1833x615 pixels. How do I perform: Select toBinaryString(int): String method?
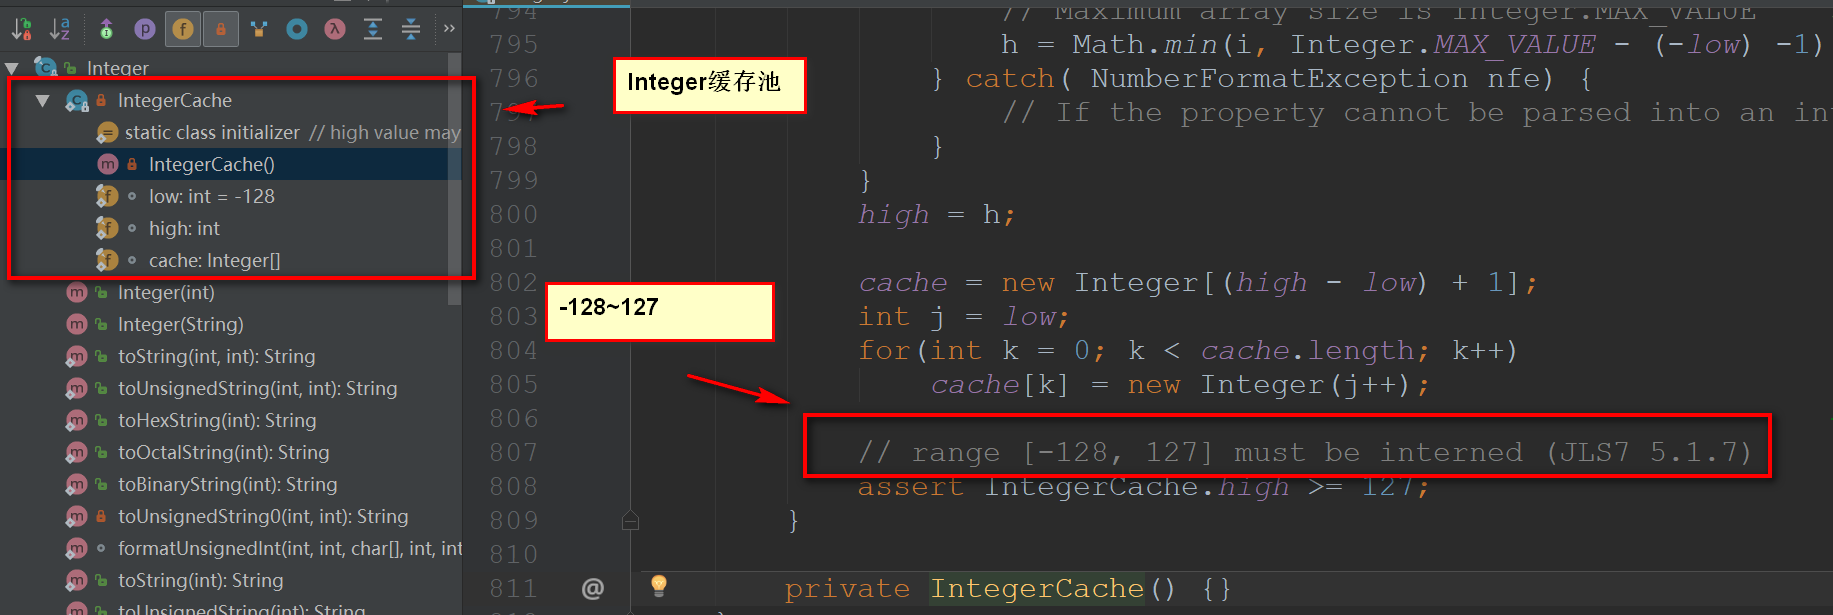230,484
